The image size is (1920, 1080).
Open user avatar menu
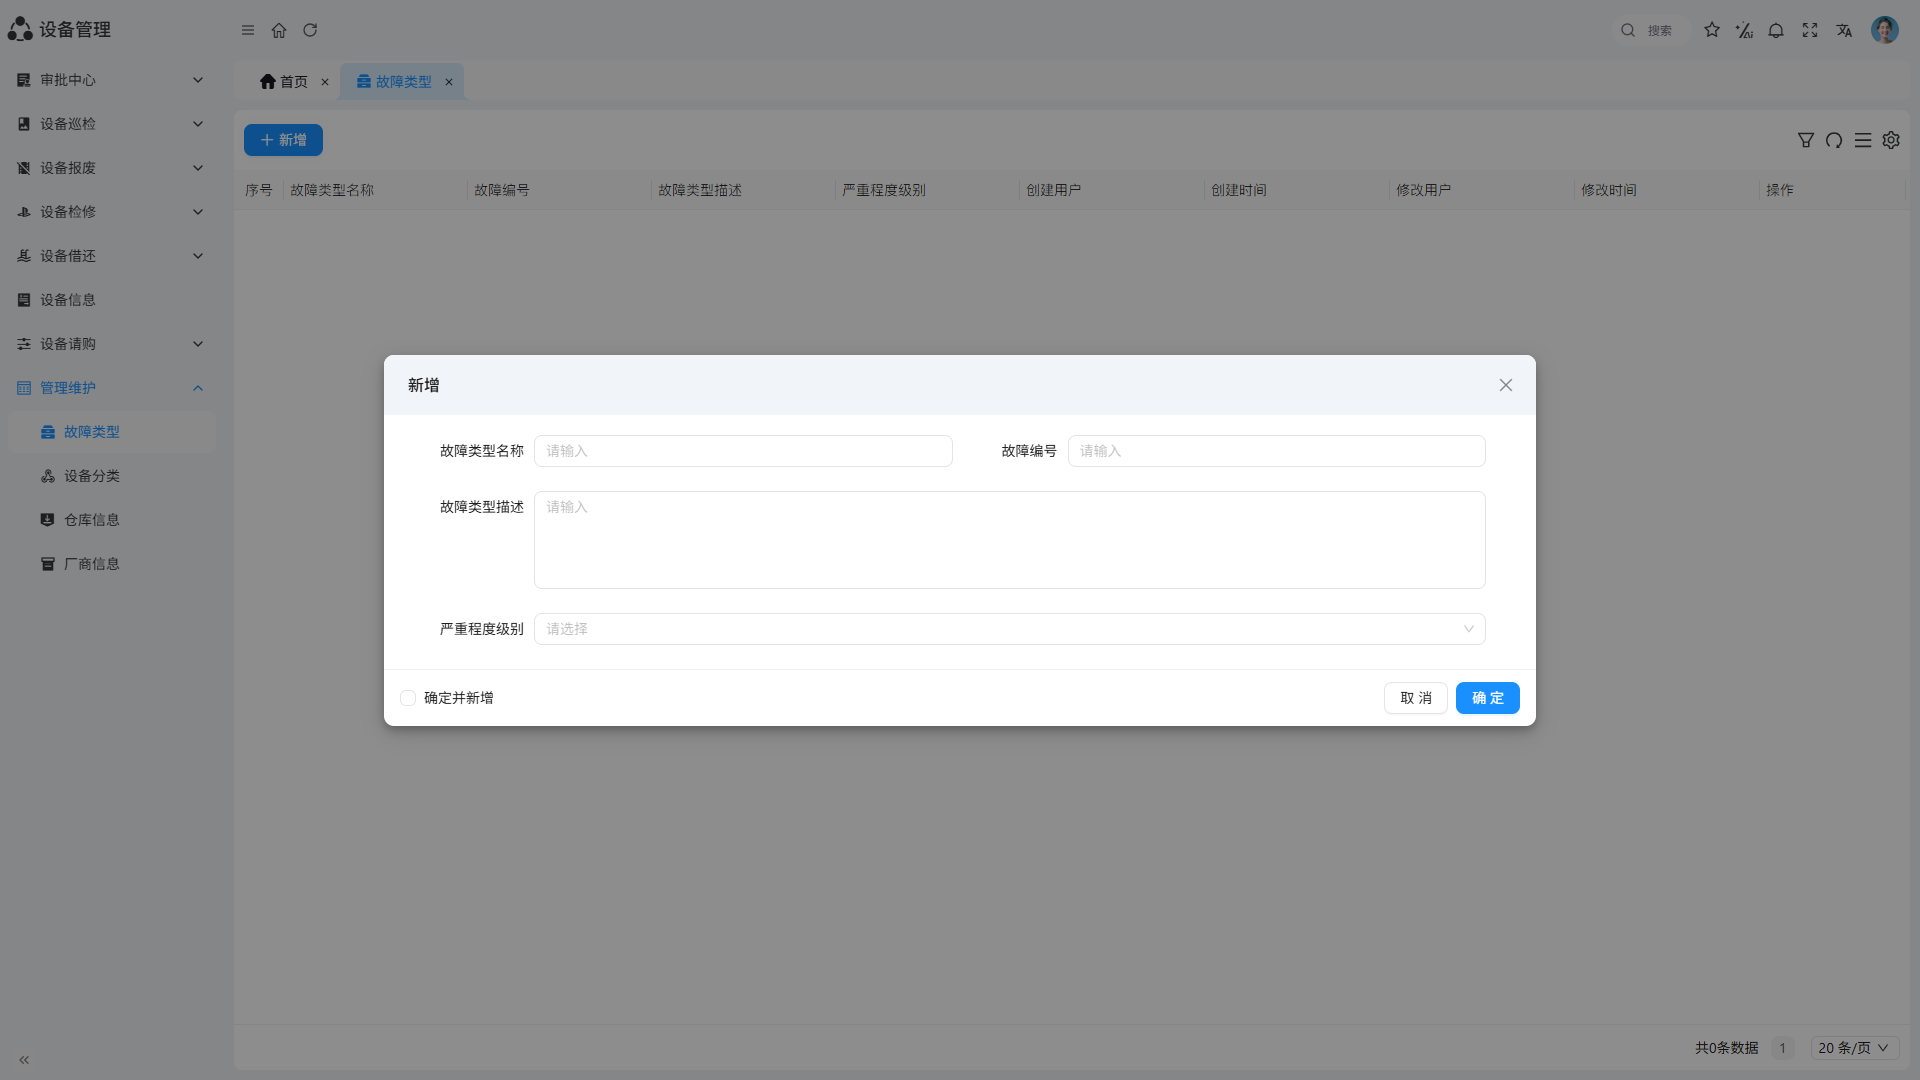coord(1885,30)
